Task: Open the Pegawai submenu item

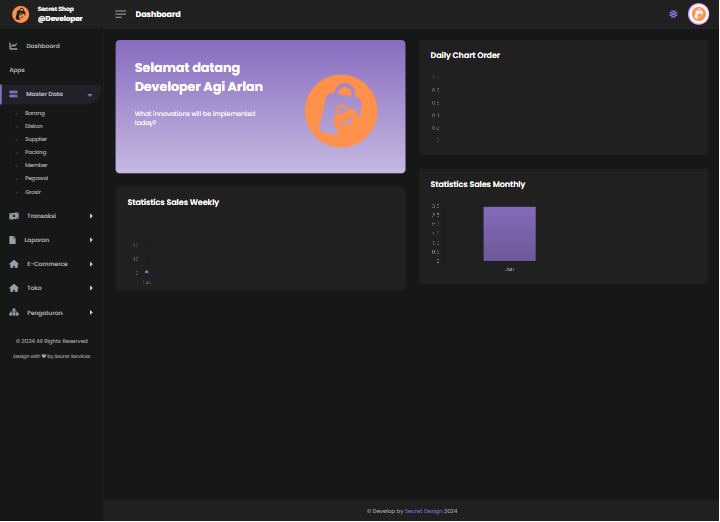Action: click(x=36, y=178)
